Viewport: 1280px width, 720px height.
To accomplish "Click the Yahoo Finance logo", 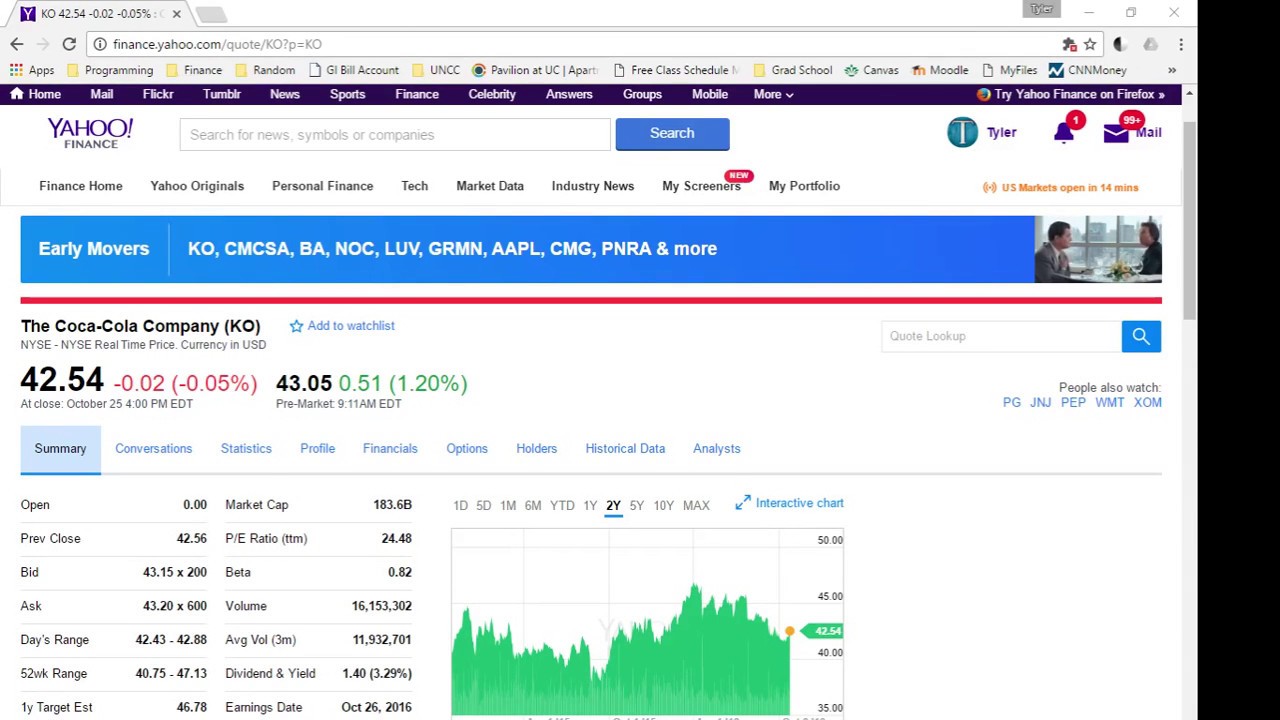I will click(90, 133).
